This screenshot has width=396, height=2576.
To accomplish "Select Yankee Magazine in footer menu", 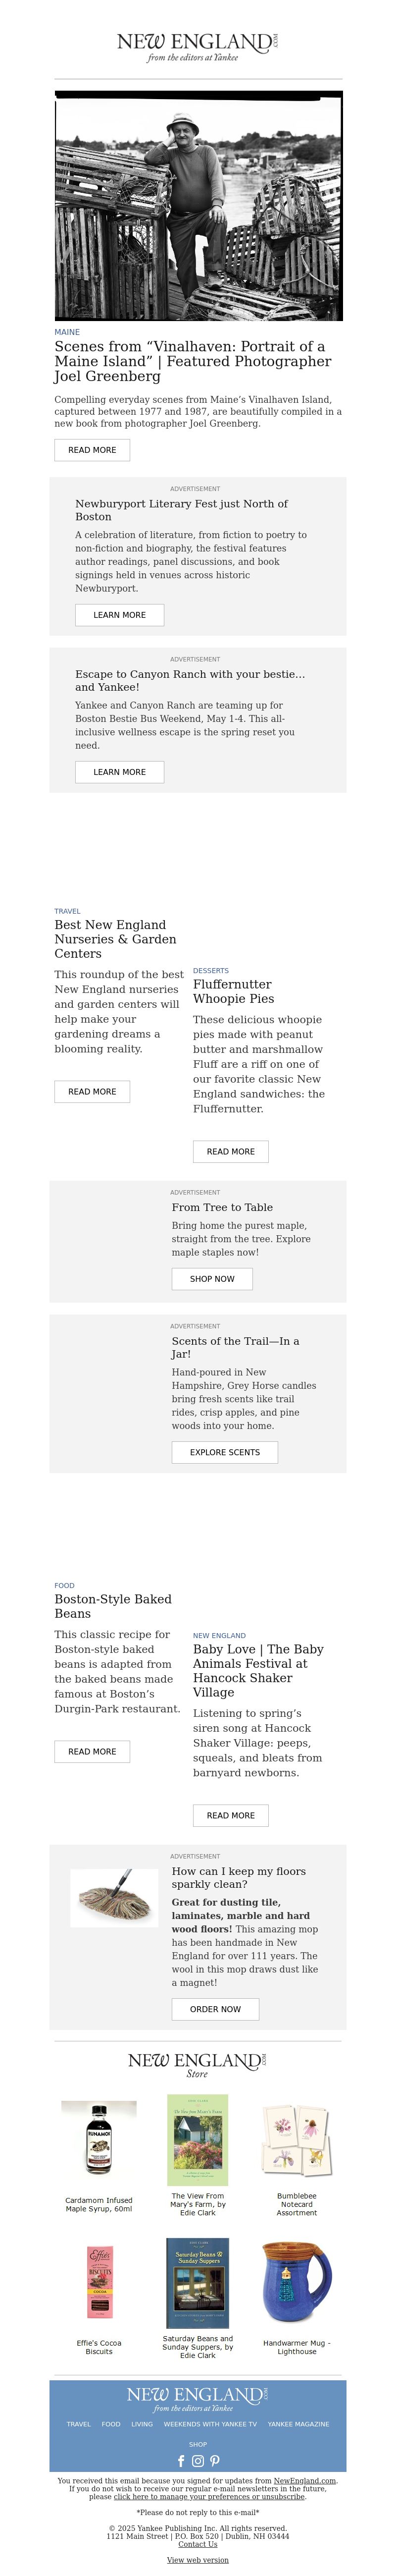I will tap(298, 2424).
